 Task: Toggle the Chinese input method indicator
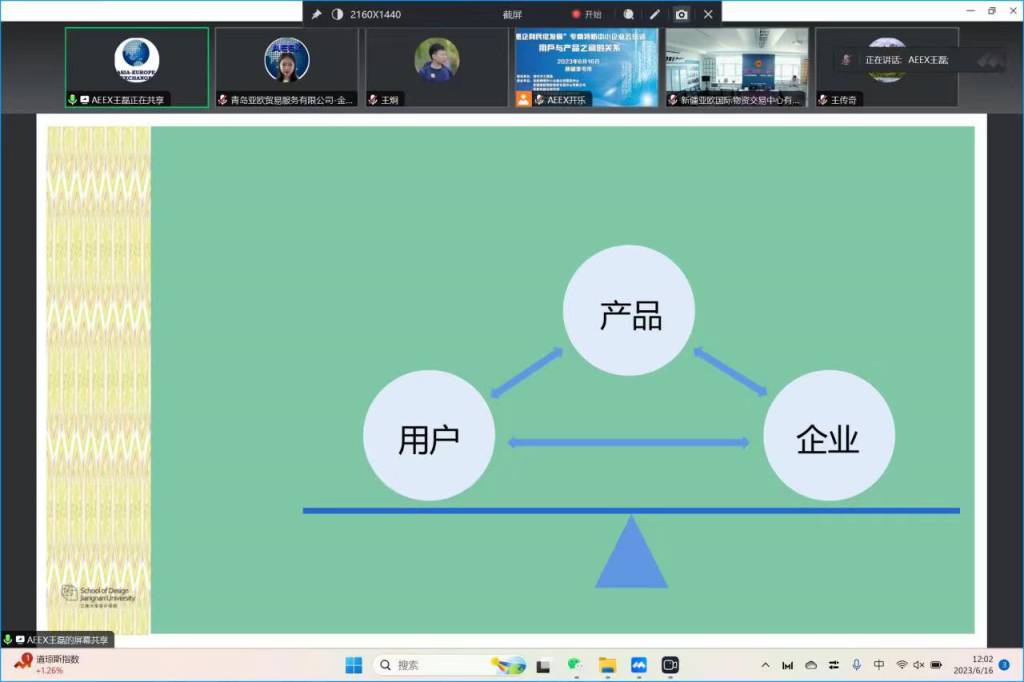tap(878, 665)
